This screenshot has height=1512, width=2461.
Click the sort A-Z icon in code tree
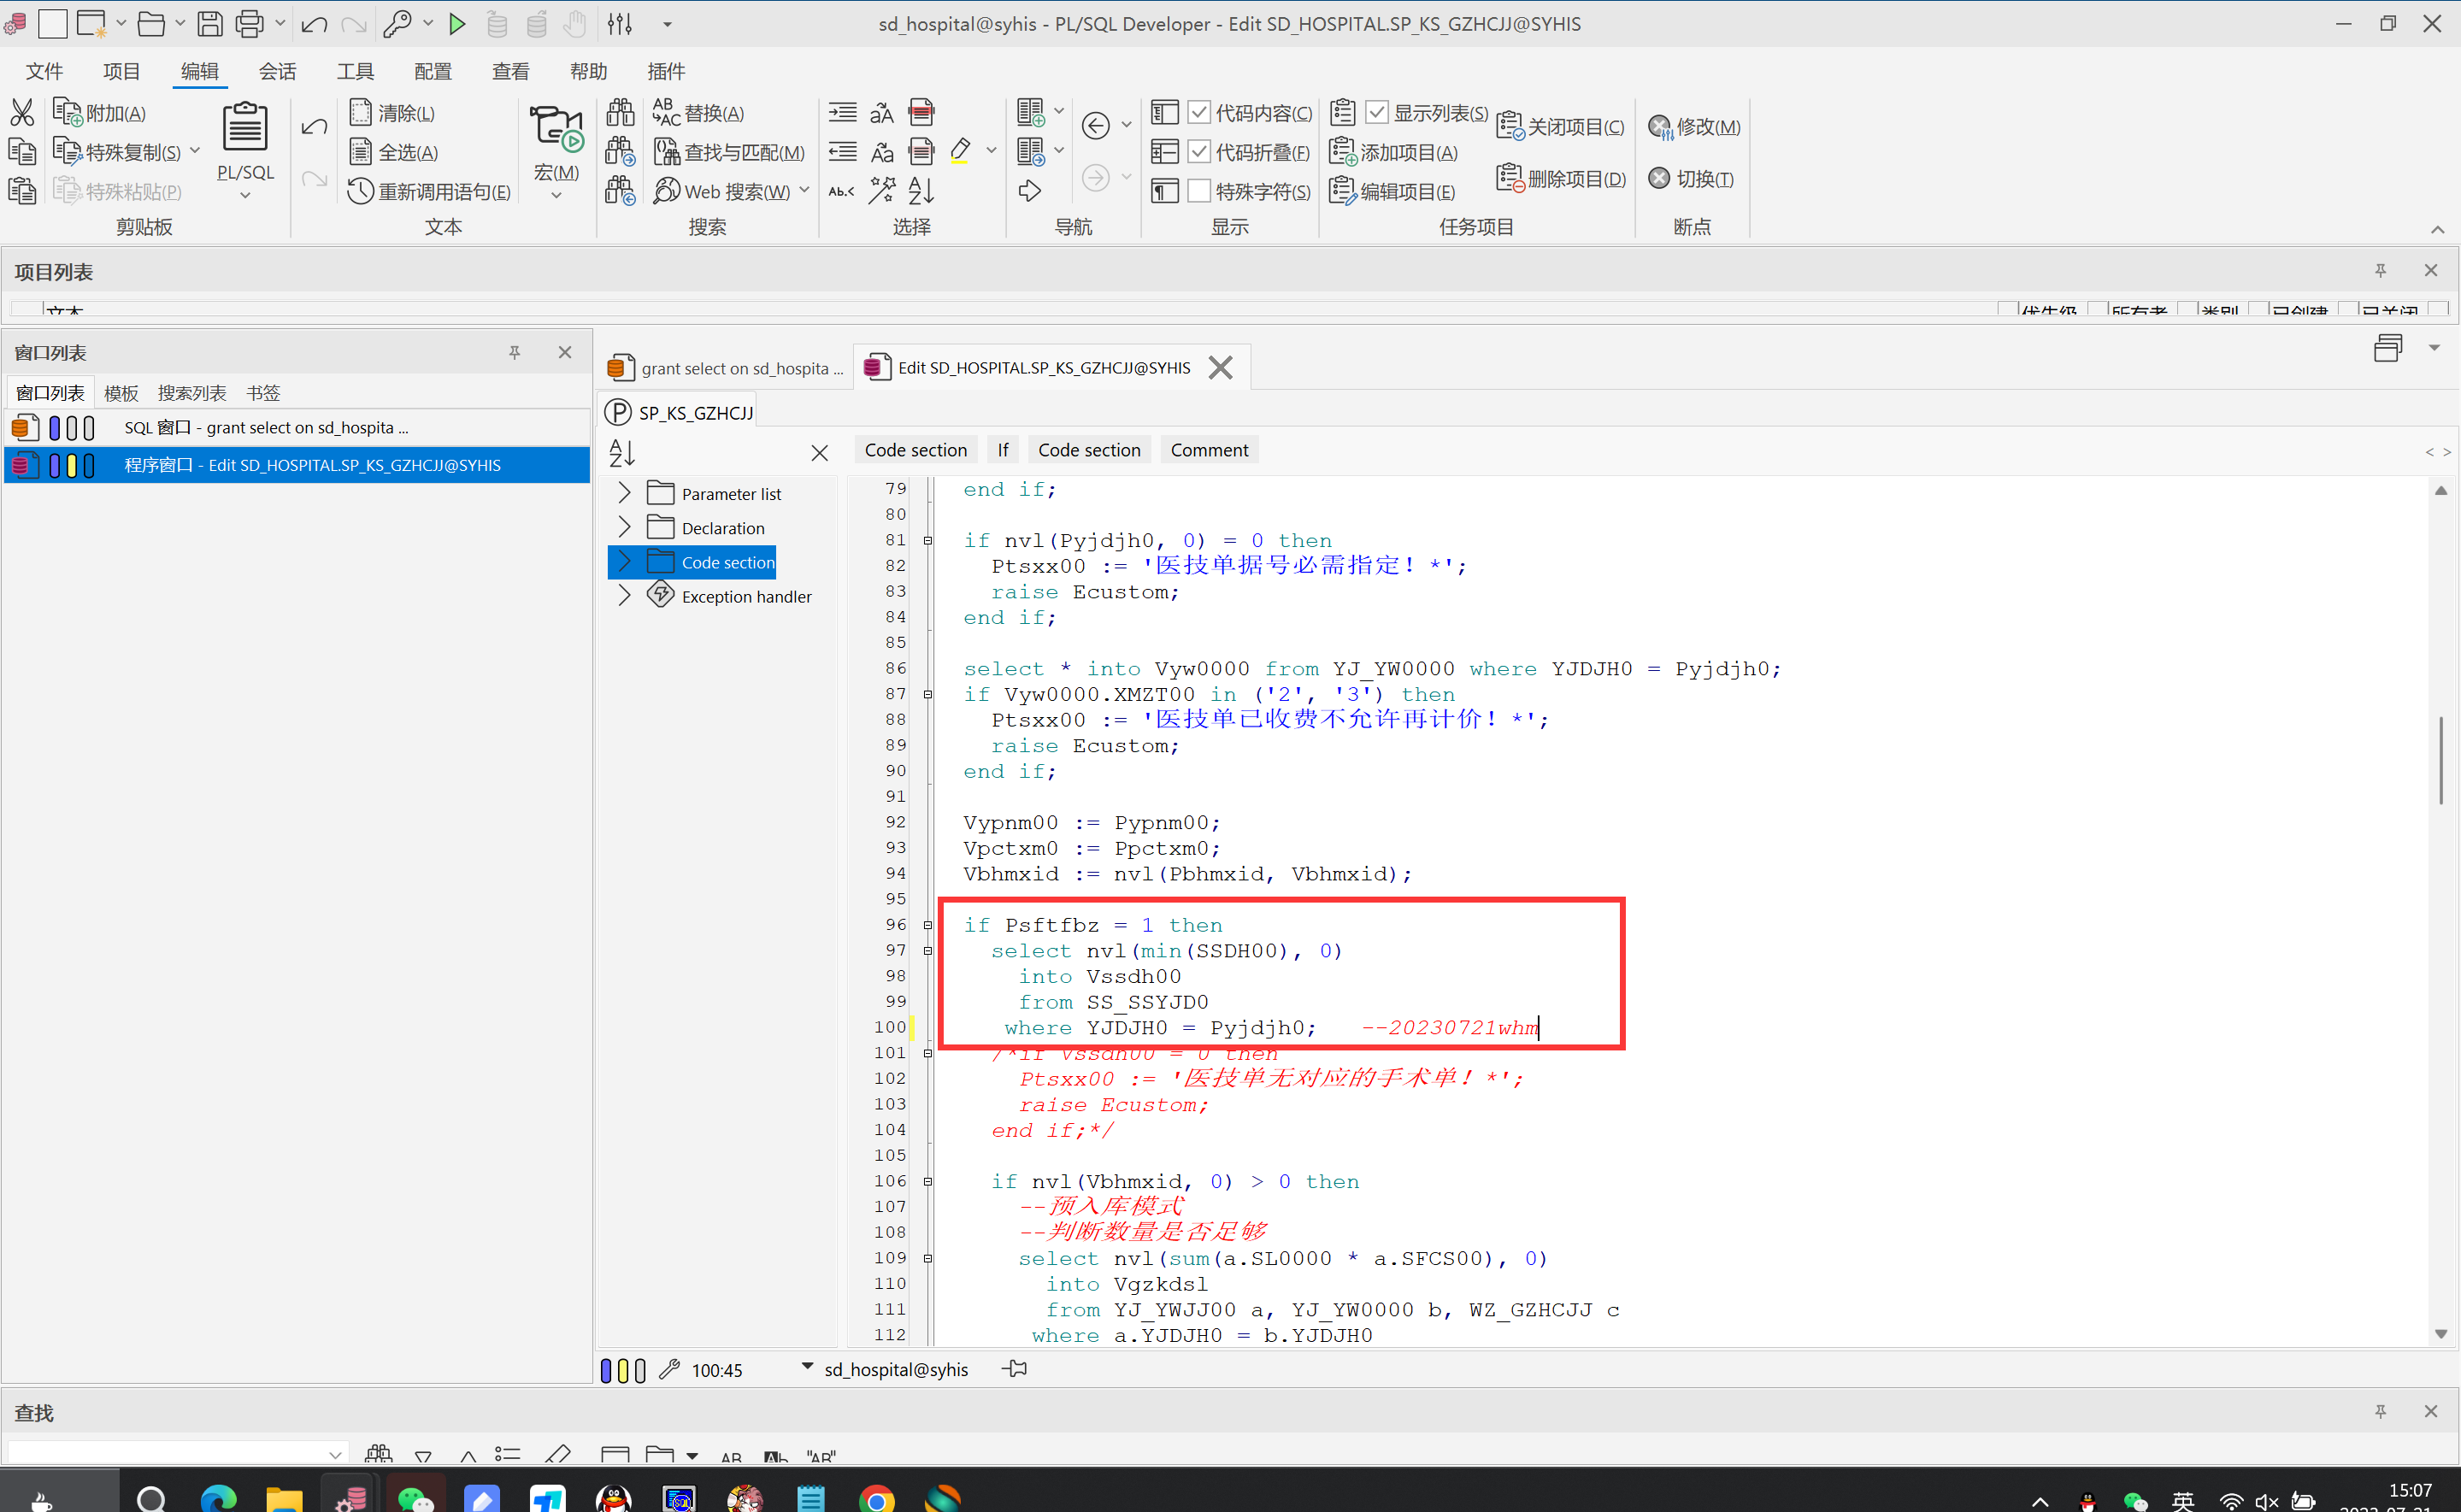coord(622,453)
